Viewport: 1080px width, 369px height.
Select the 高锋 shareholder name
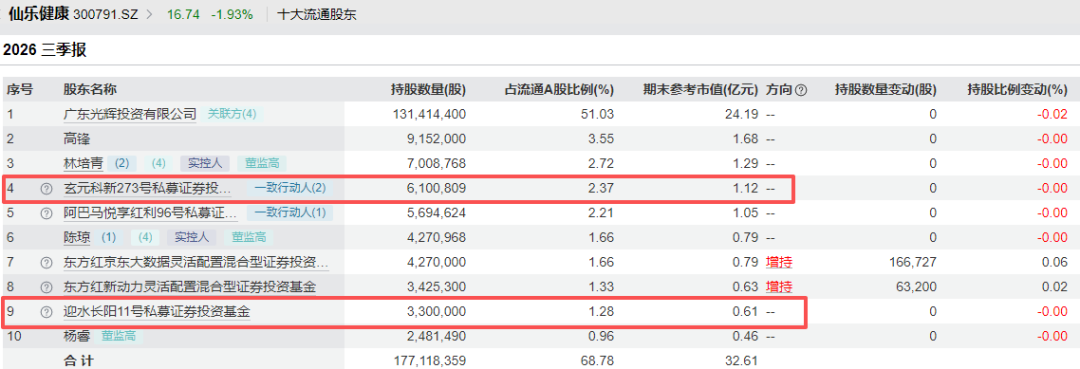tap(76, 138)
